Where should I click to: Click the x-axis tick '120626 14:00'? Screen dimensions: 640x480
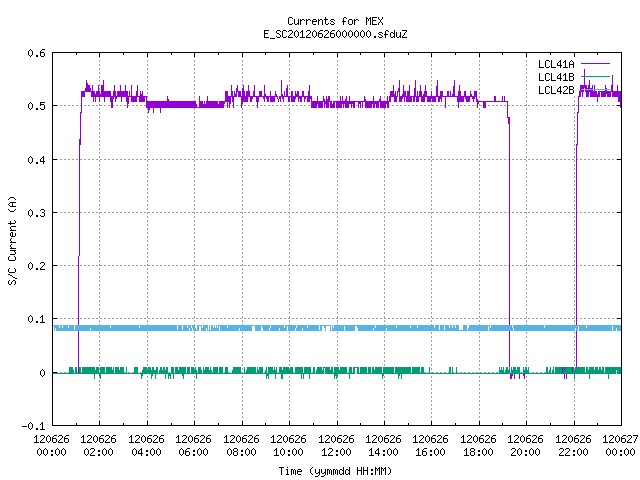(x=383, y=446)
